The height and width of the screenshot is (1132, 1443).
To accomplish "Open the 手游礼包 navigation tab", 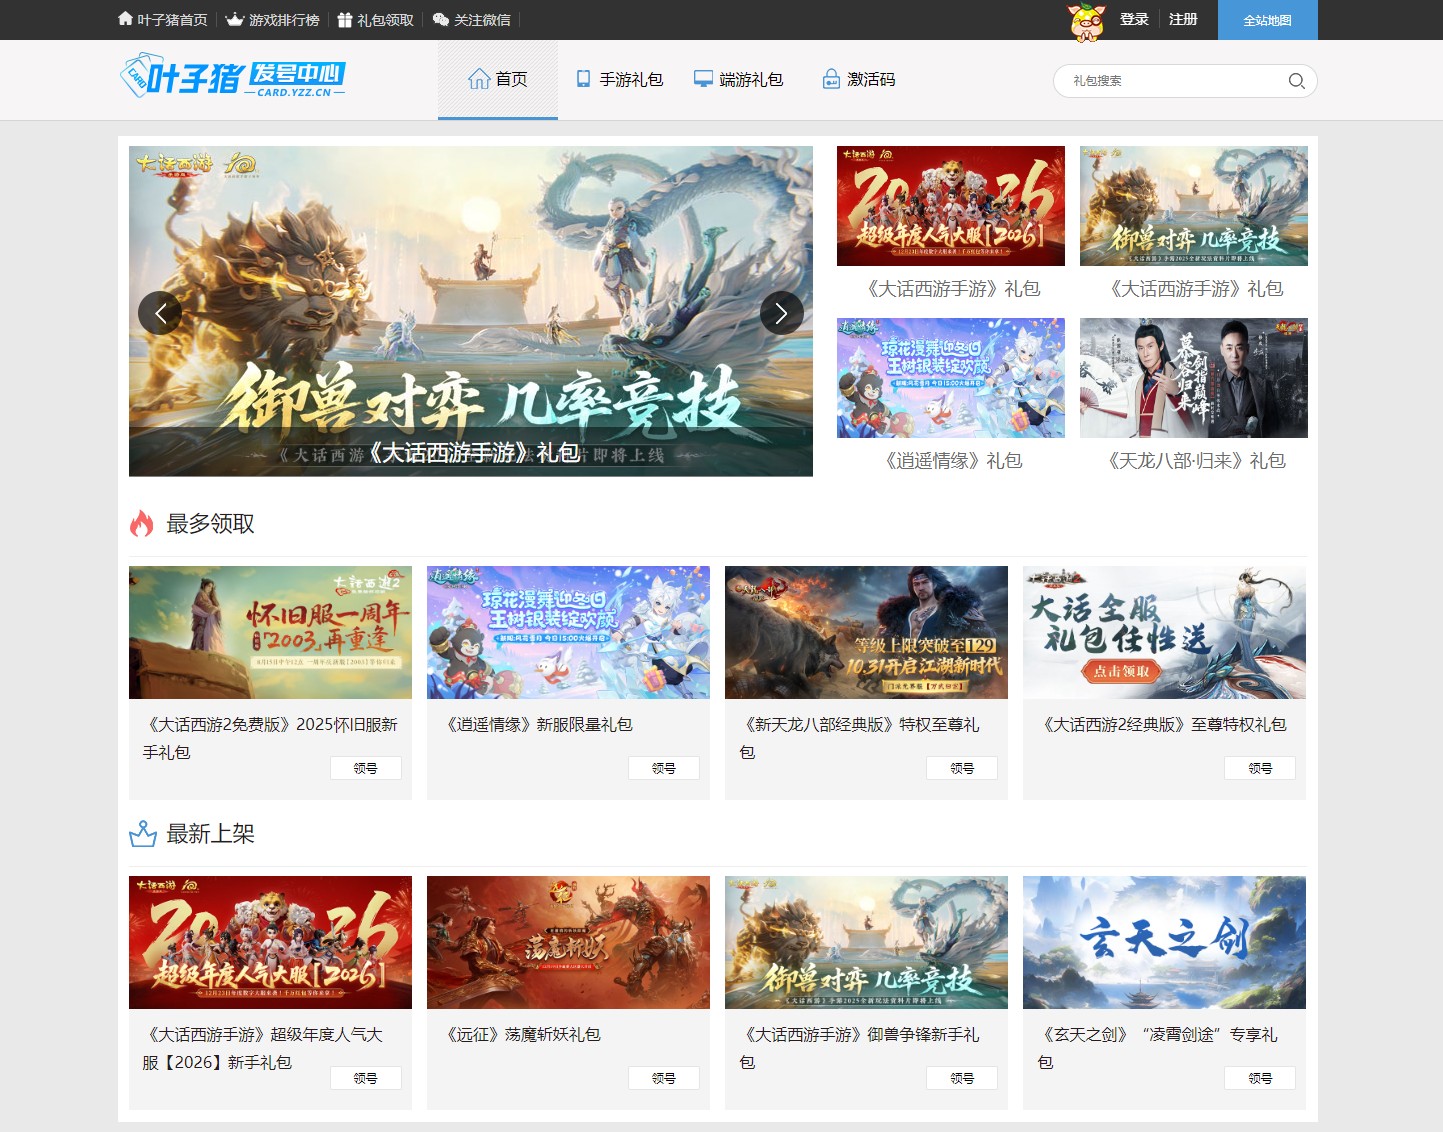I will pos(619,79).
